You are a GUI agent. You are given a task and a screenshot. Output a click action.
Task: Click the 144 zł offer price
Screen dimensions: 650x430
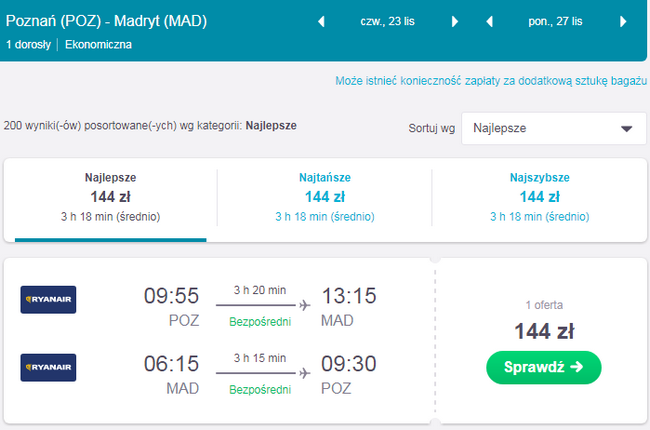pyautogui.click(x=543, y=331)
